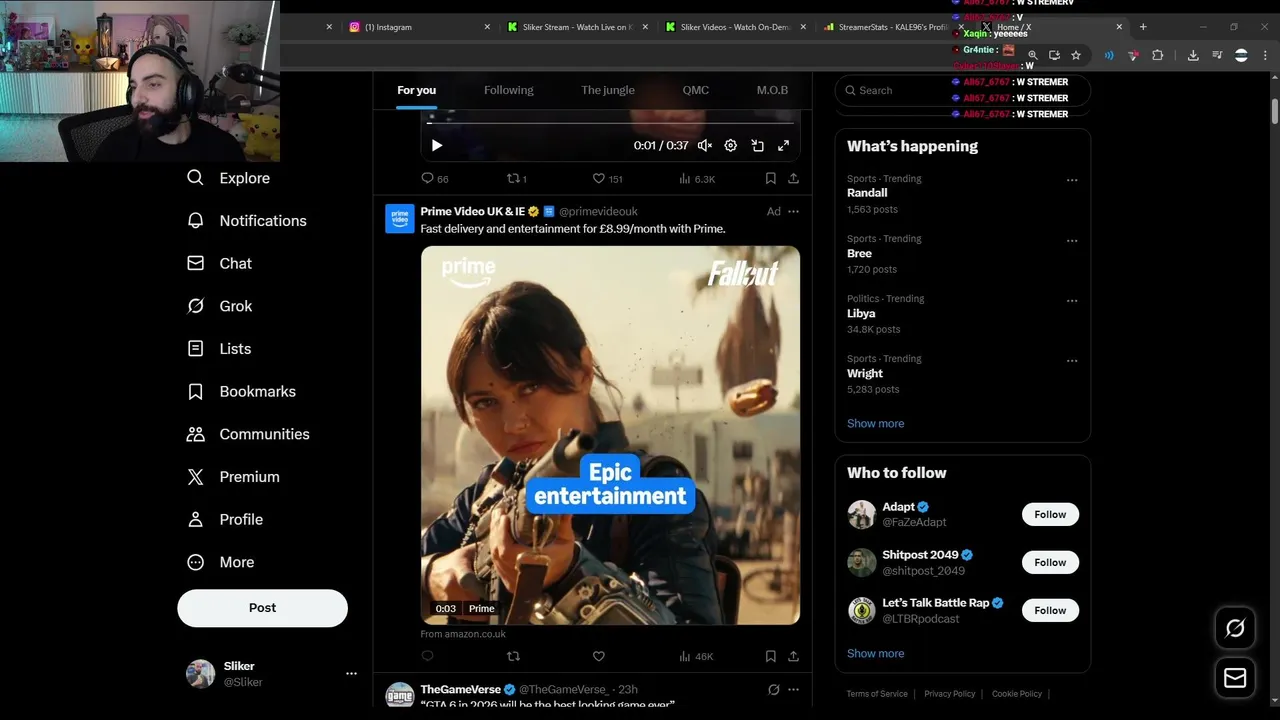This screenshot has width=1280, height=720.
Task: Open the Chrome extensions puzzle menu
Action: tap(1157, 56)
